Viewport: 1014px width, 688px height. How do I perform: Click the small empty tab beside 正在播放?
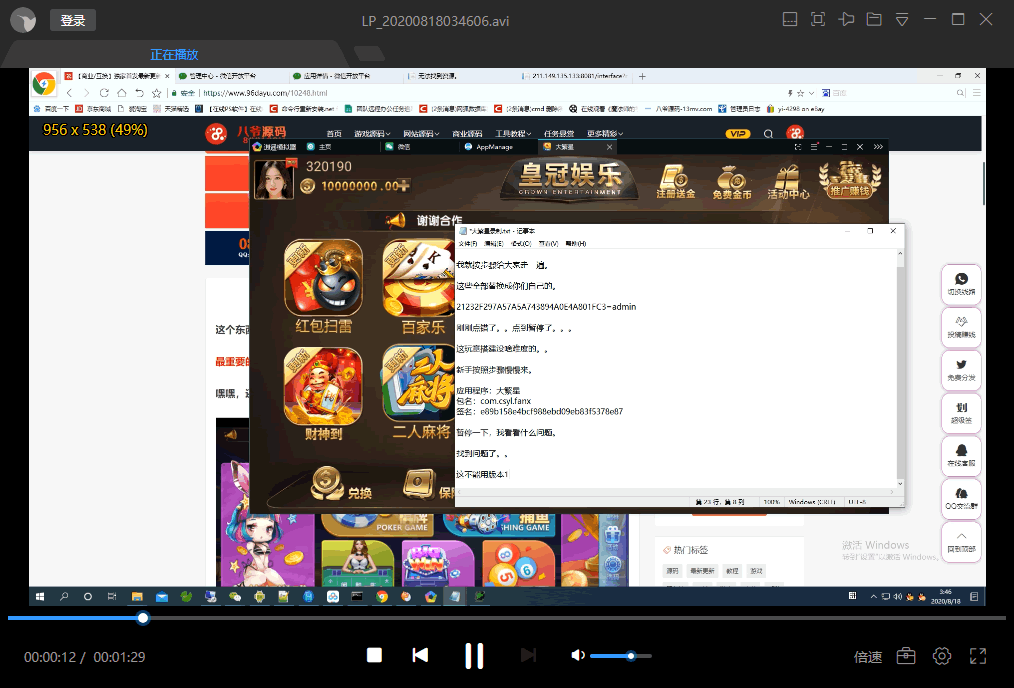pos(368,54)
